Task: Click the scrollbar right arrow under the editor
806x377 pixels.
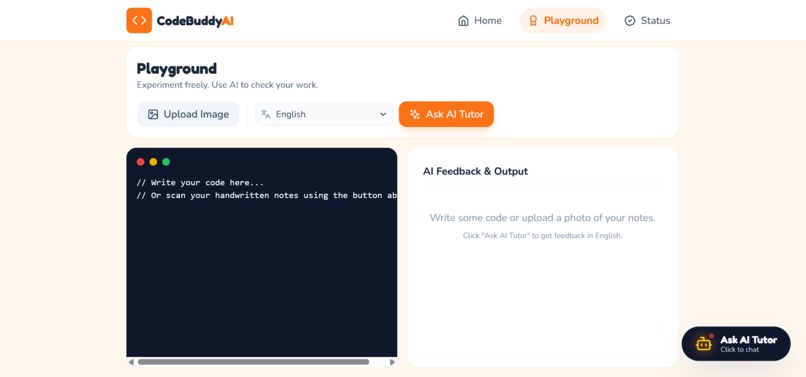Action: coord(392,362)
